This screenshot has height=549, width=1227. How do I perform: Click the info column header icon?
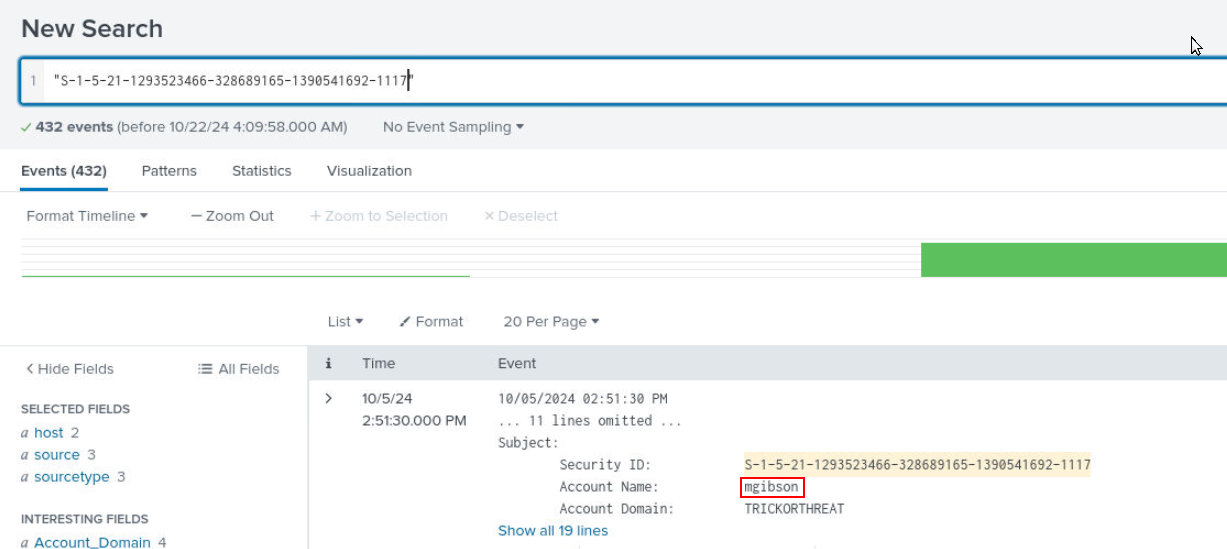[328, 364]
